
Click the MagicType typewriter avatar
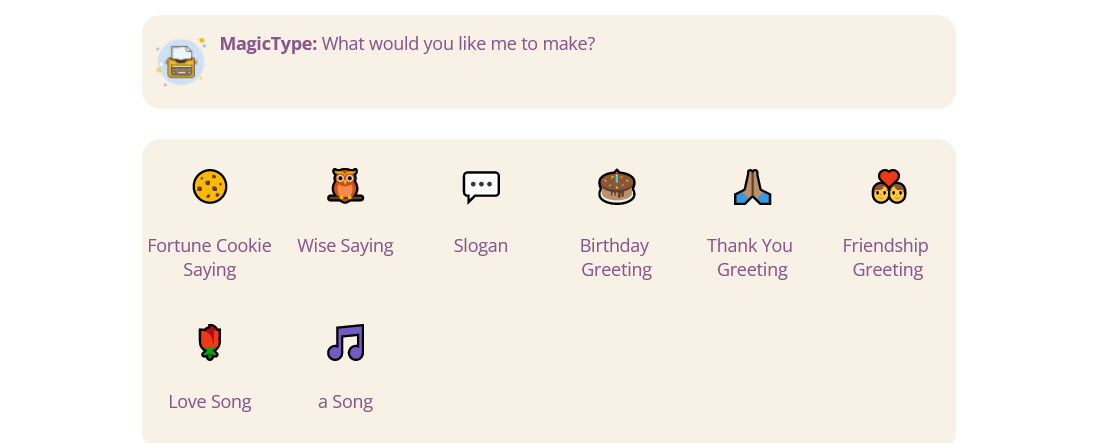181,62
